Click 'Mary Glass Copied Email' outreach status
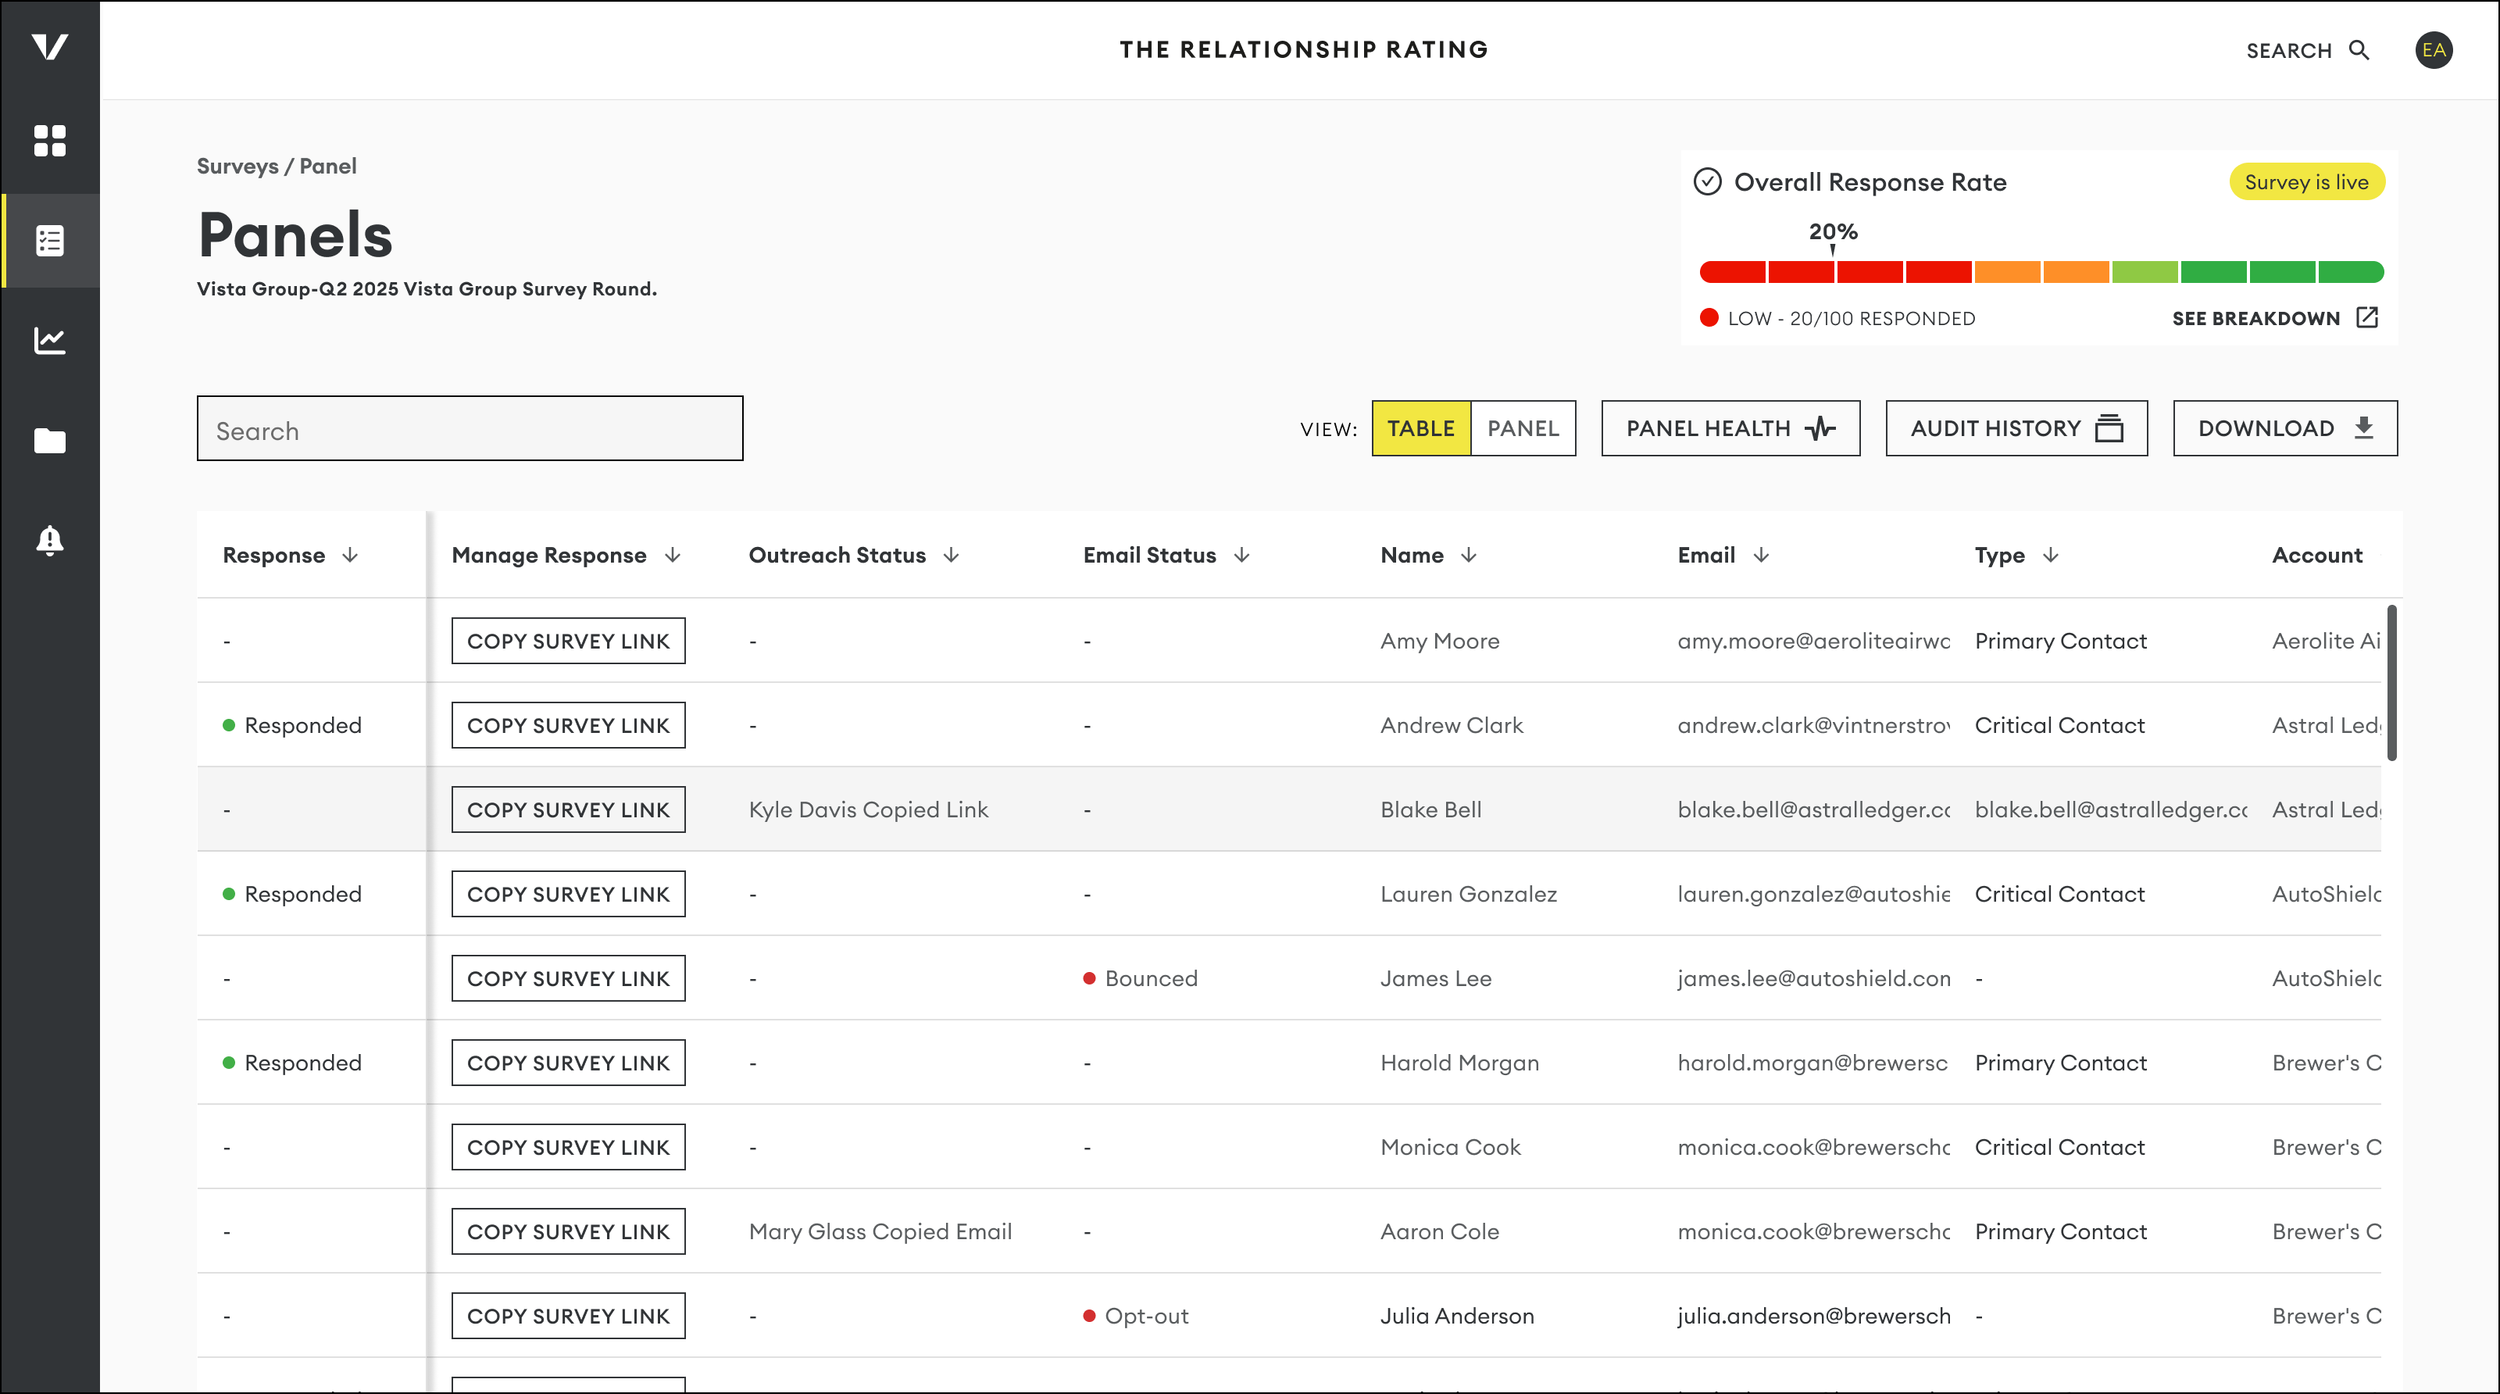The height and width of the screenshot is (1394, 2500). point(880,1232)
